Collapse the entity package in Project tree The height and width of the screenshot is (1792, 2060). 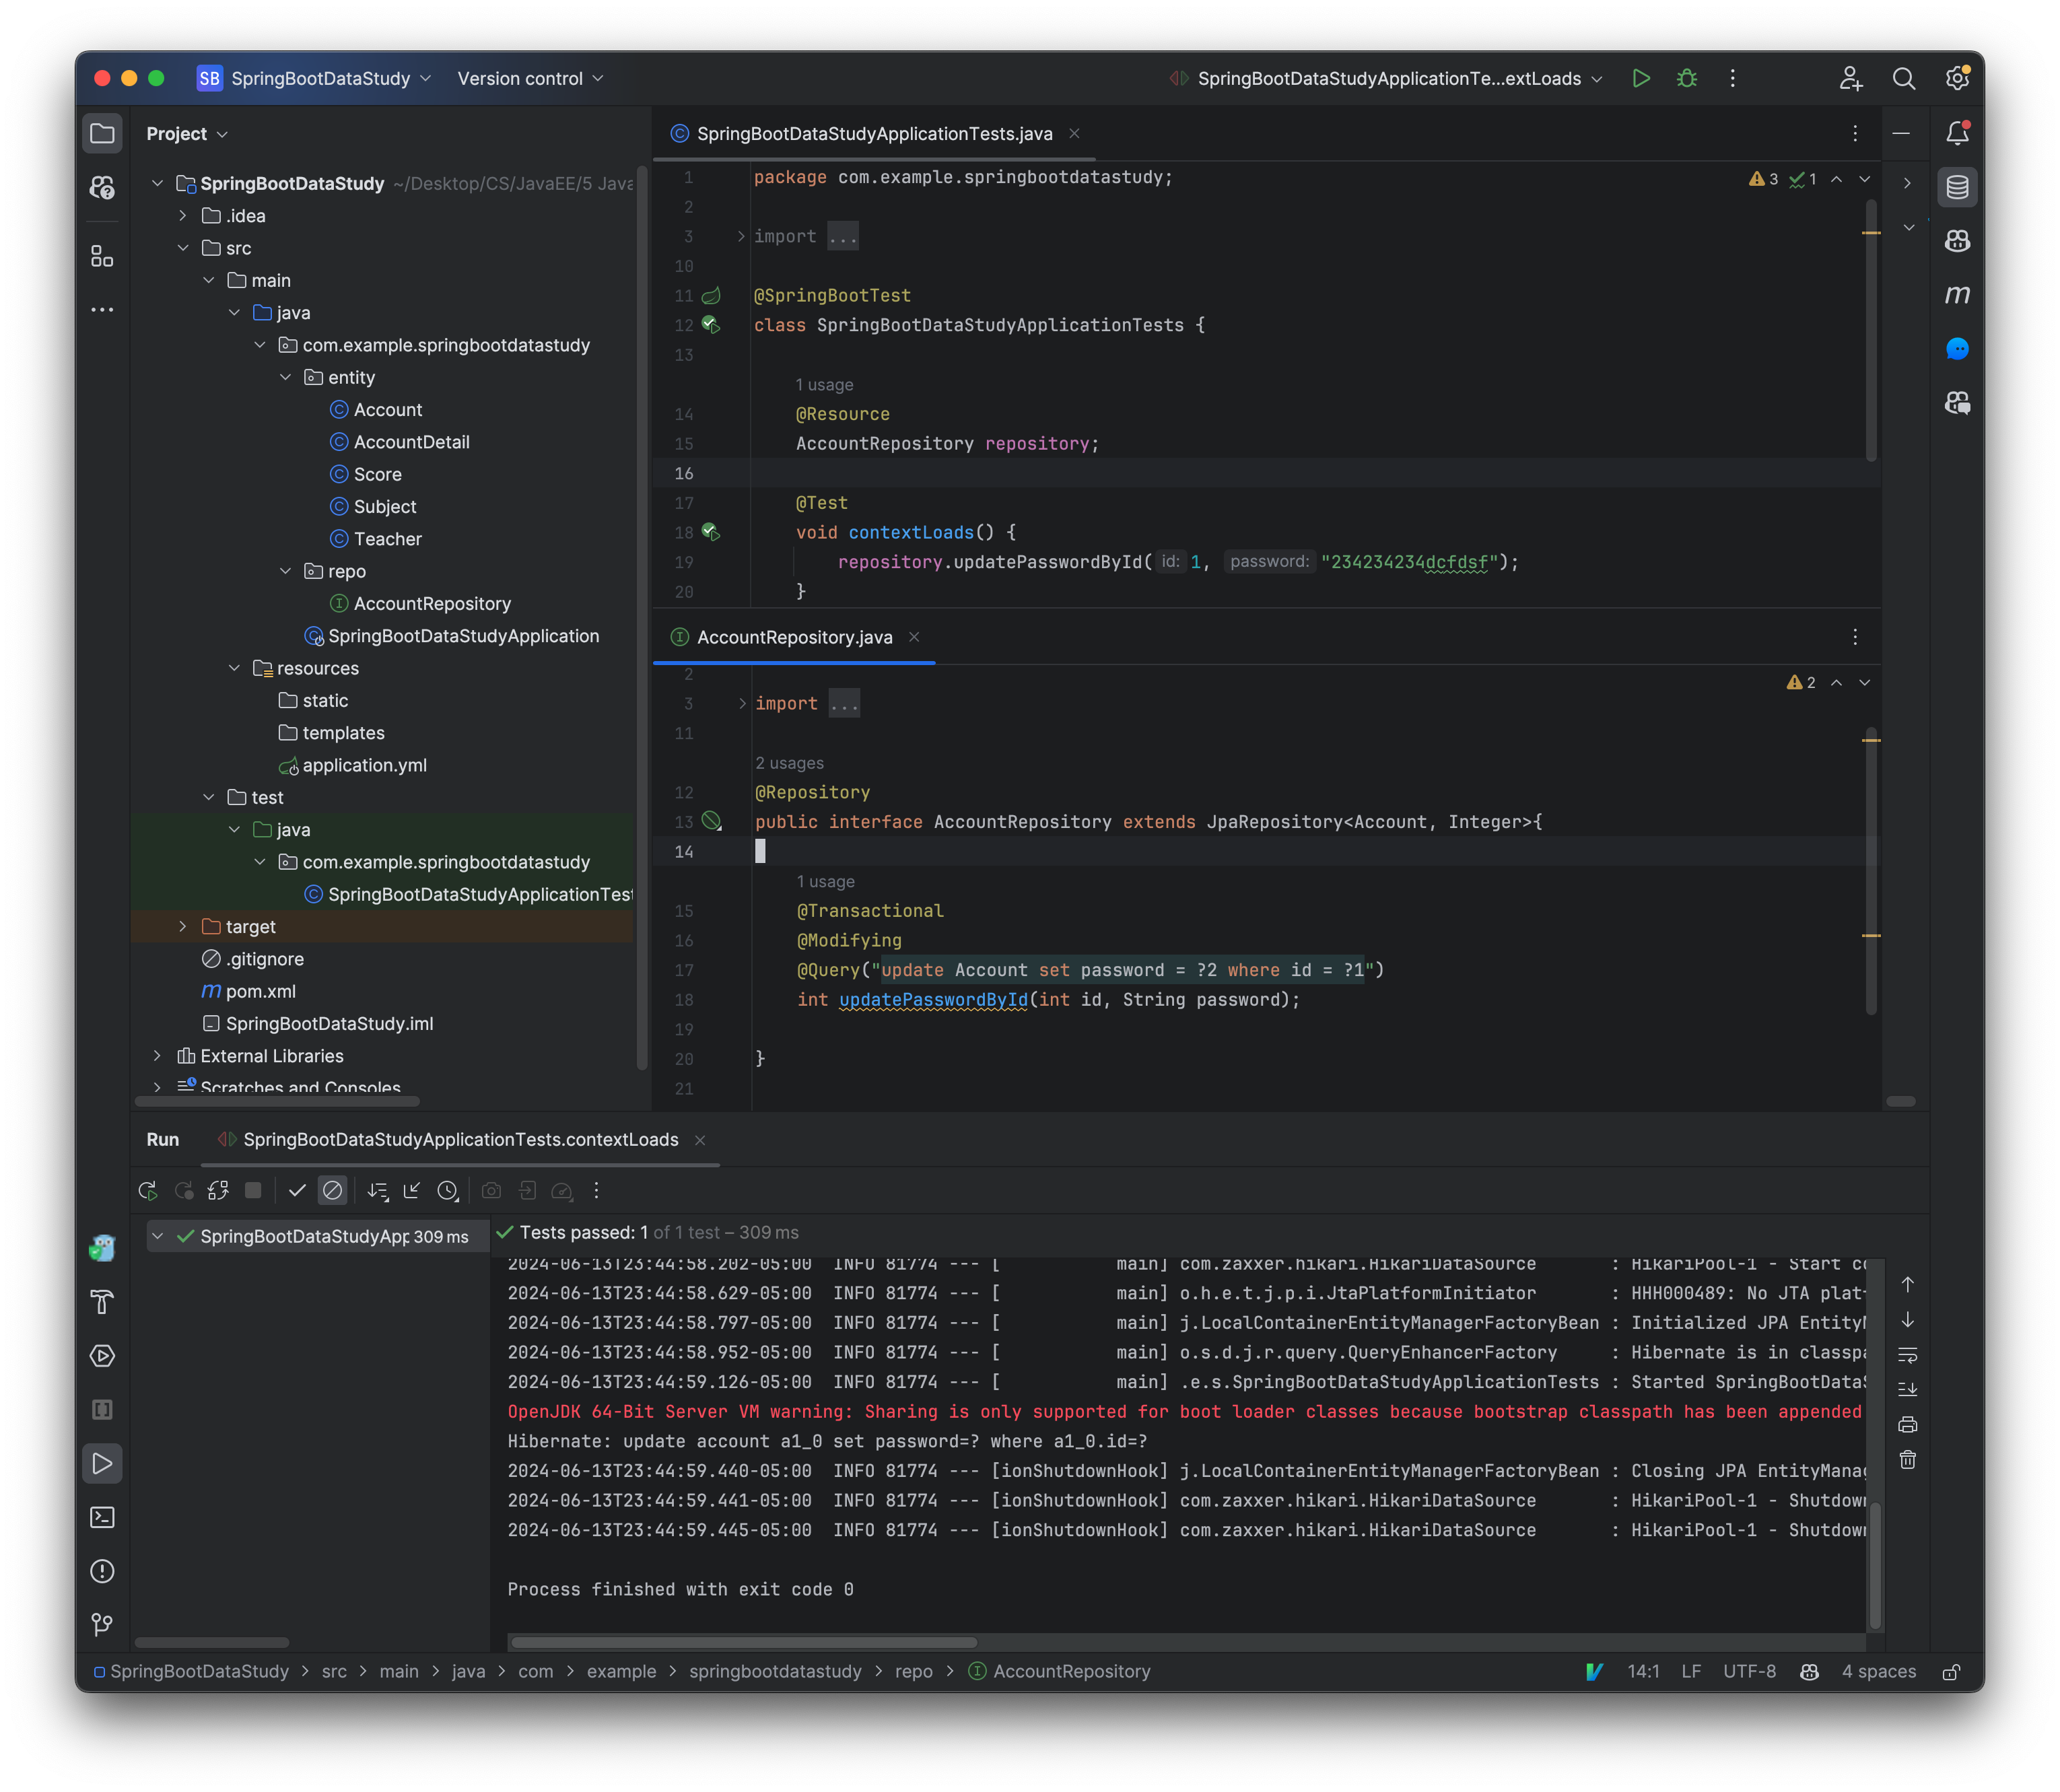[287, 377]
